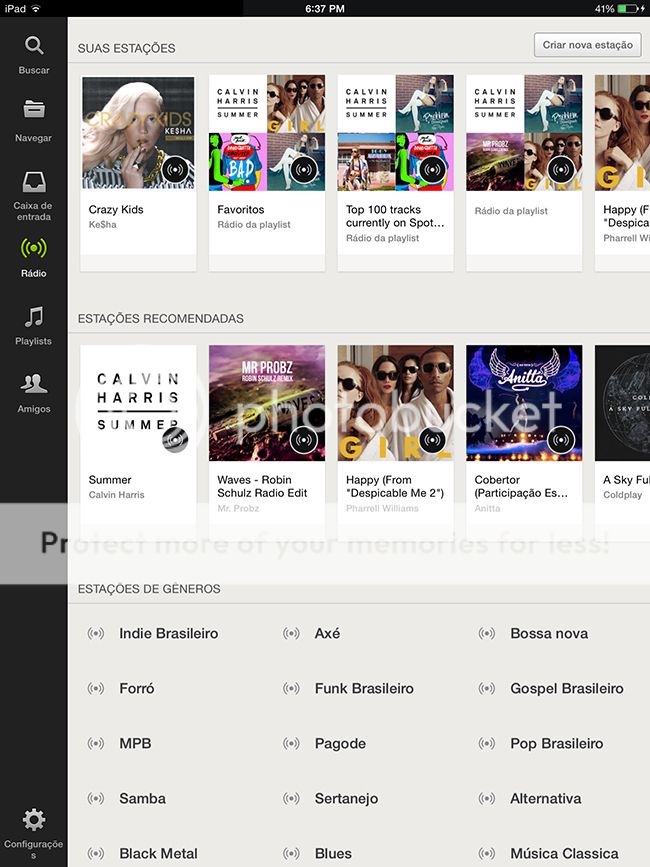This screenshot has width=650, height=867.
Task: Open A Sky Full Coldplay station
Action: click(x=622, y=442)
